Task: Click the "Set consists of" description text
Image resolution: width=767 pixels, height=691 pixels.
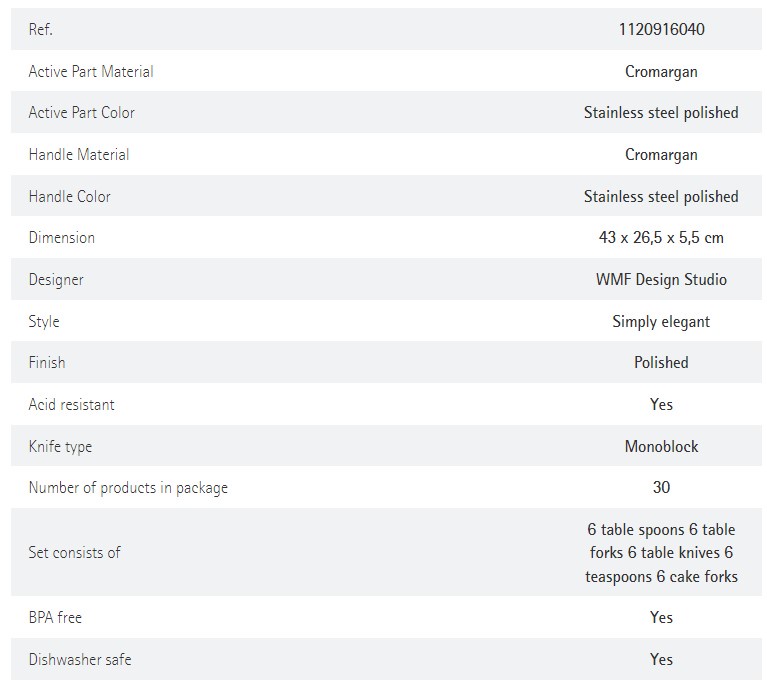Action: pyautogui.click(x=661, y=553)
